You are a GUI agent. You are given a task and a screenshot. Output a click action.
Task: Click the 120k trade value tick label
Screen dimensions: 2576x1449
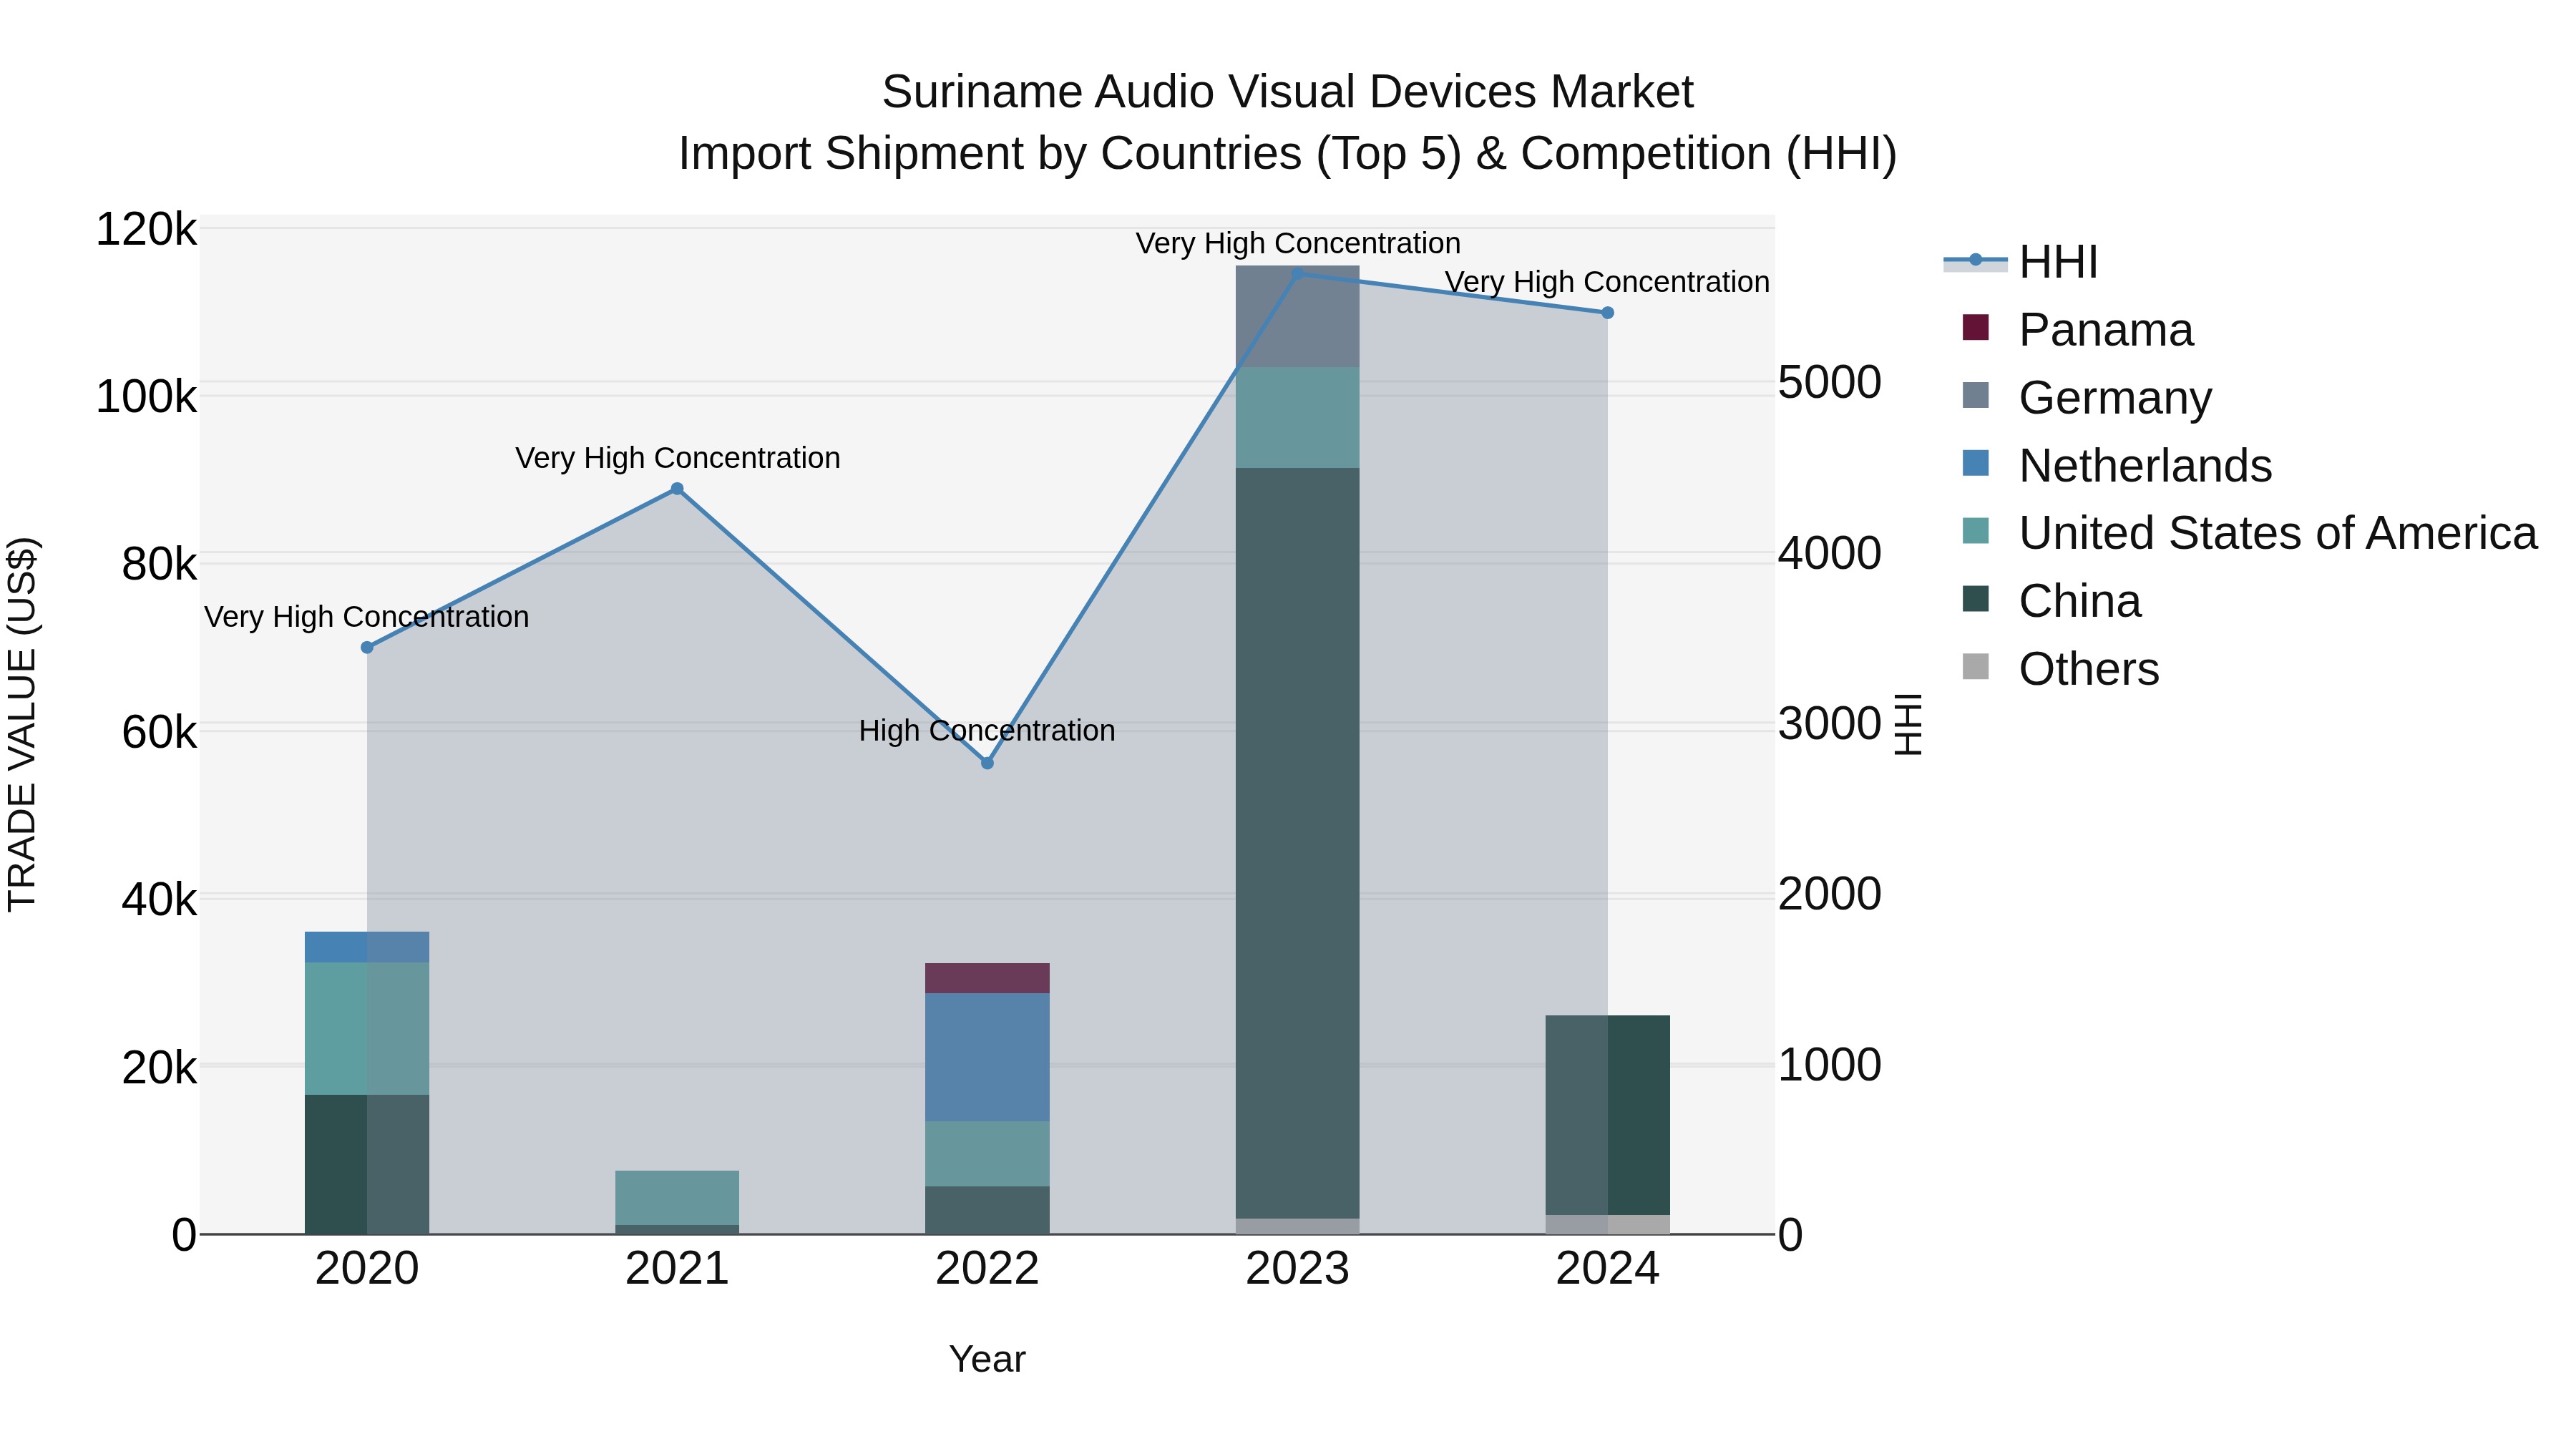pos(147,230)
